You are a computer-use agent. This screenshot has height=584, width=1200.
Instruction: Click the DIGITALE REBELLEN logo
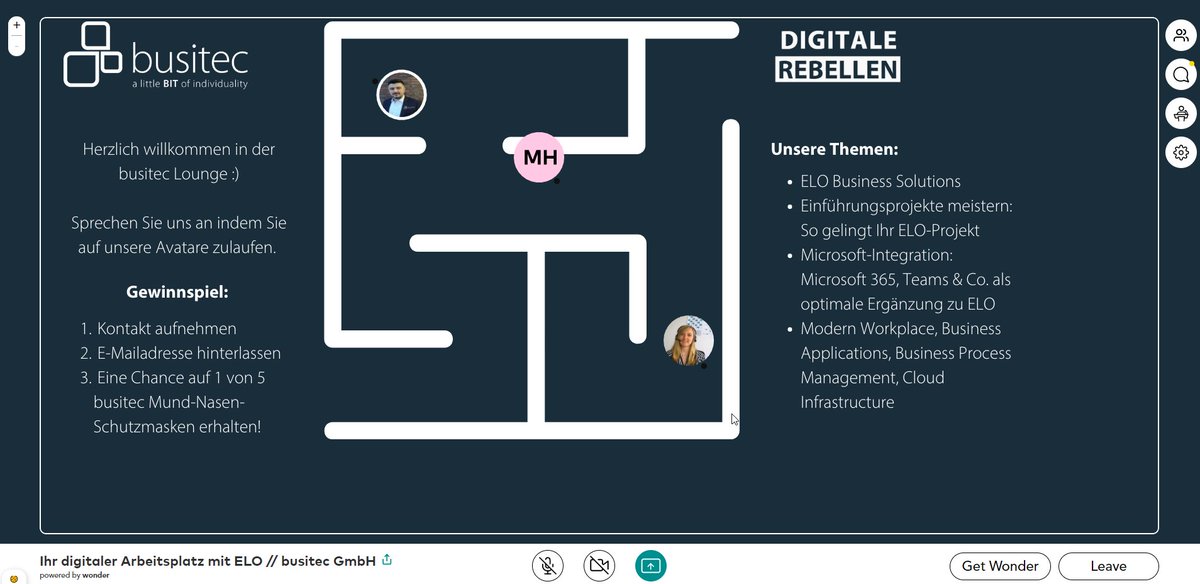pos(838,56)
